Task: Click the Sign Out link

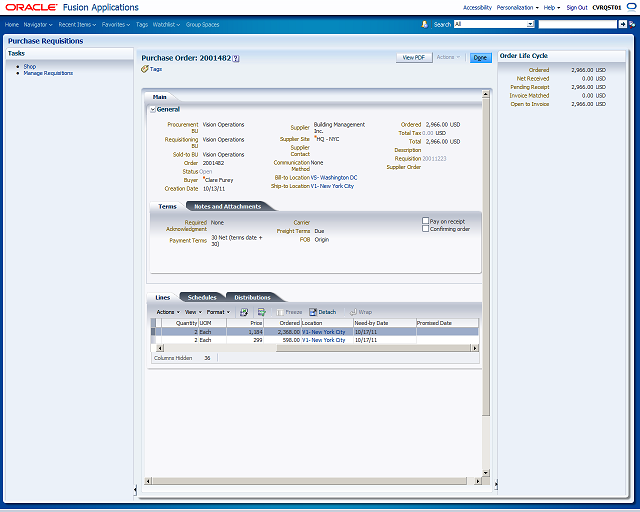Action: pyautogui.click(x=577, y=7)
